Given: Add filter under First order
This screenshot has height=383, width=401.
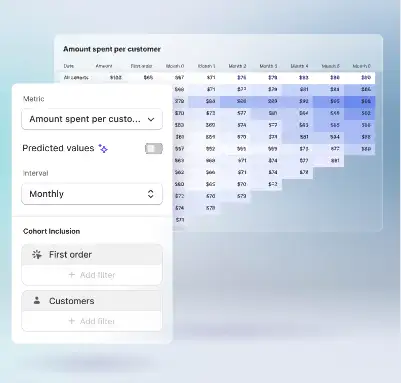Looking at the screenshot, I should coord(92,275).
